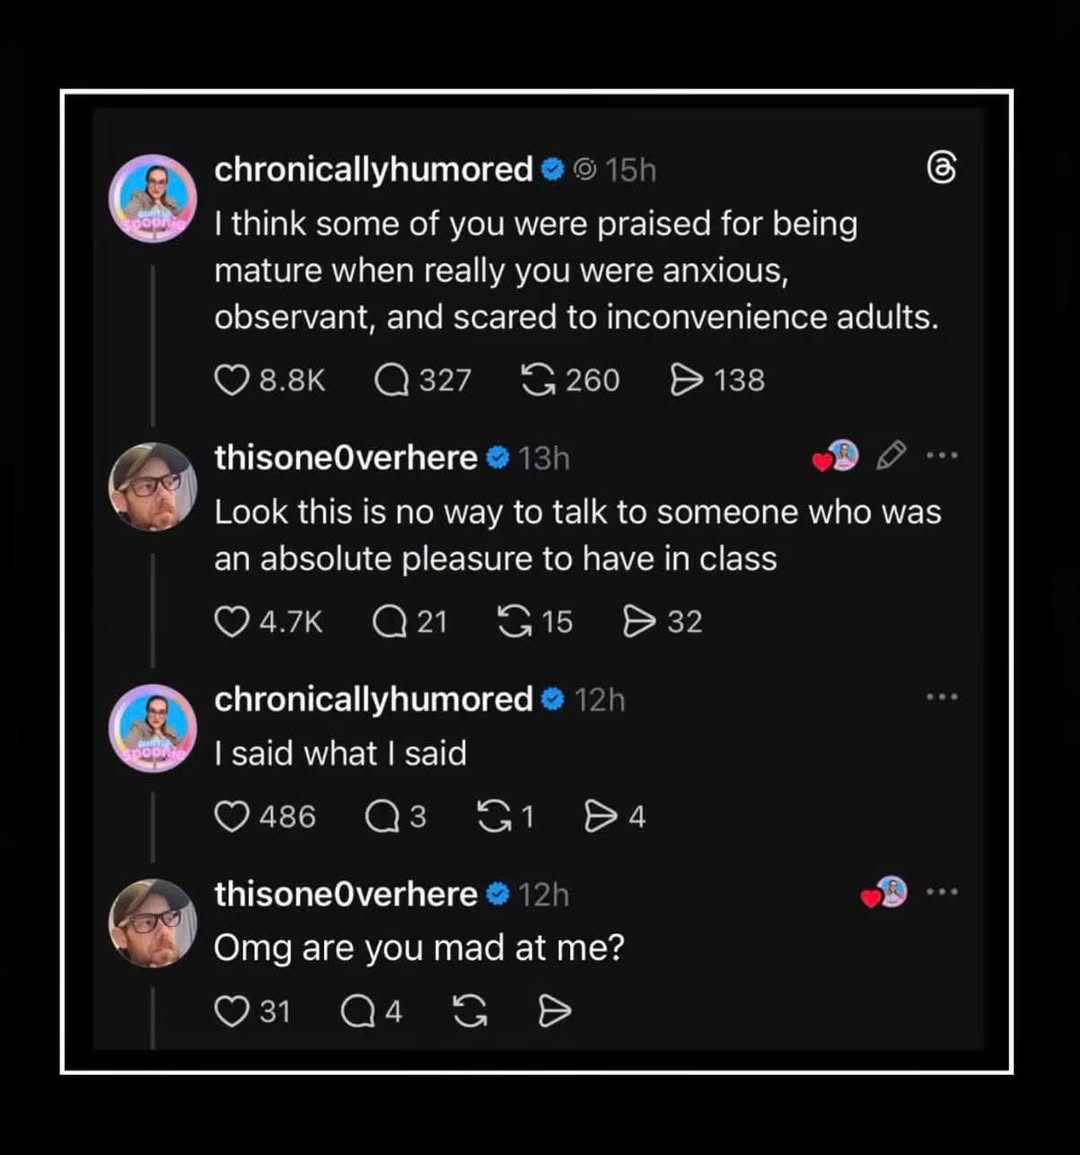View chronicallyhumored's profile picture on first post
Screen dimensions: 1080x1155
coord(153,198)
